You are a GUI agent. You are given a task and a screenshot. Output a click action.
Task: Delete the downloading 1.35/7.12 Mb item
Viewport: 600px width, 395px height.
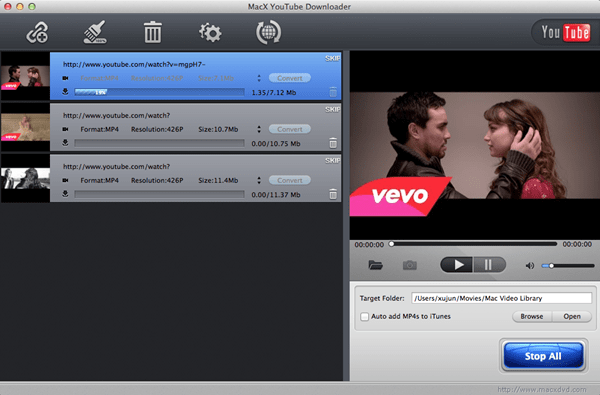pyautogui.click(x=333, y=92)
